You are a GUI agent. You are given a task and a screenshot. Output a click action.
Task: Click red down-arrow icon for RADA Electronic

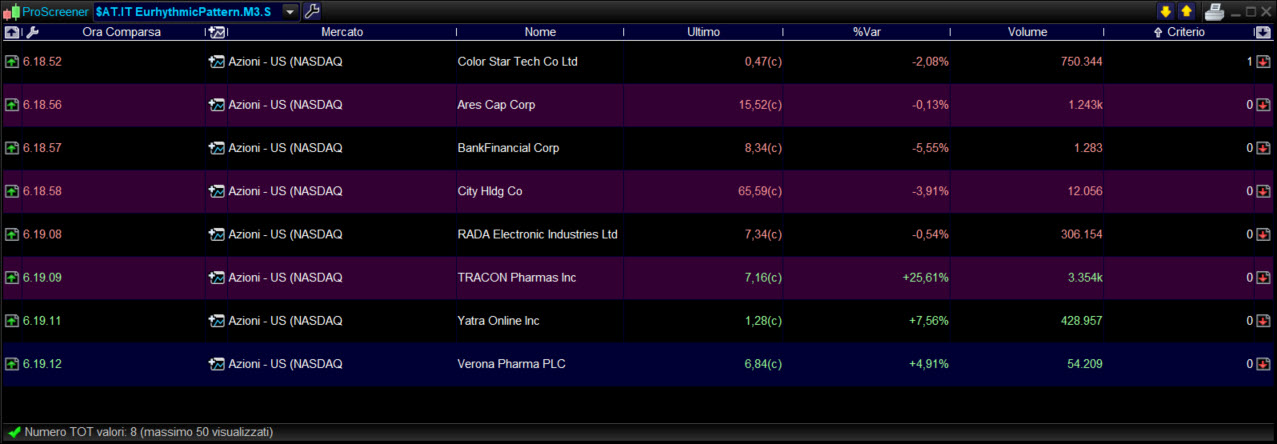1263,235
